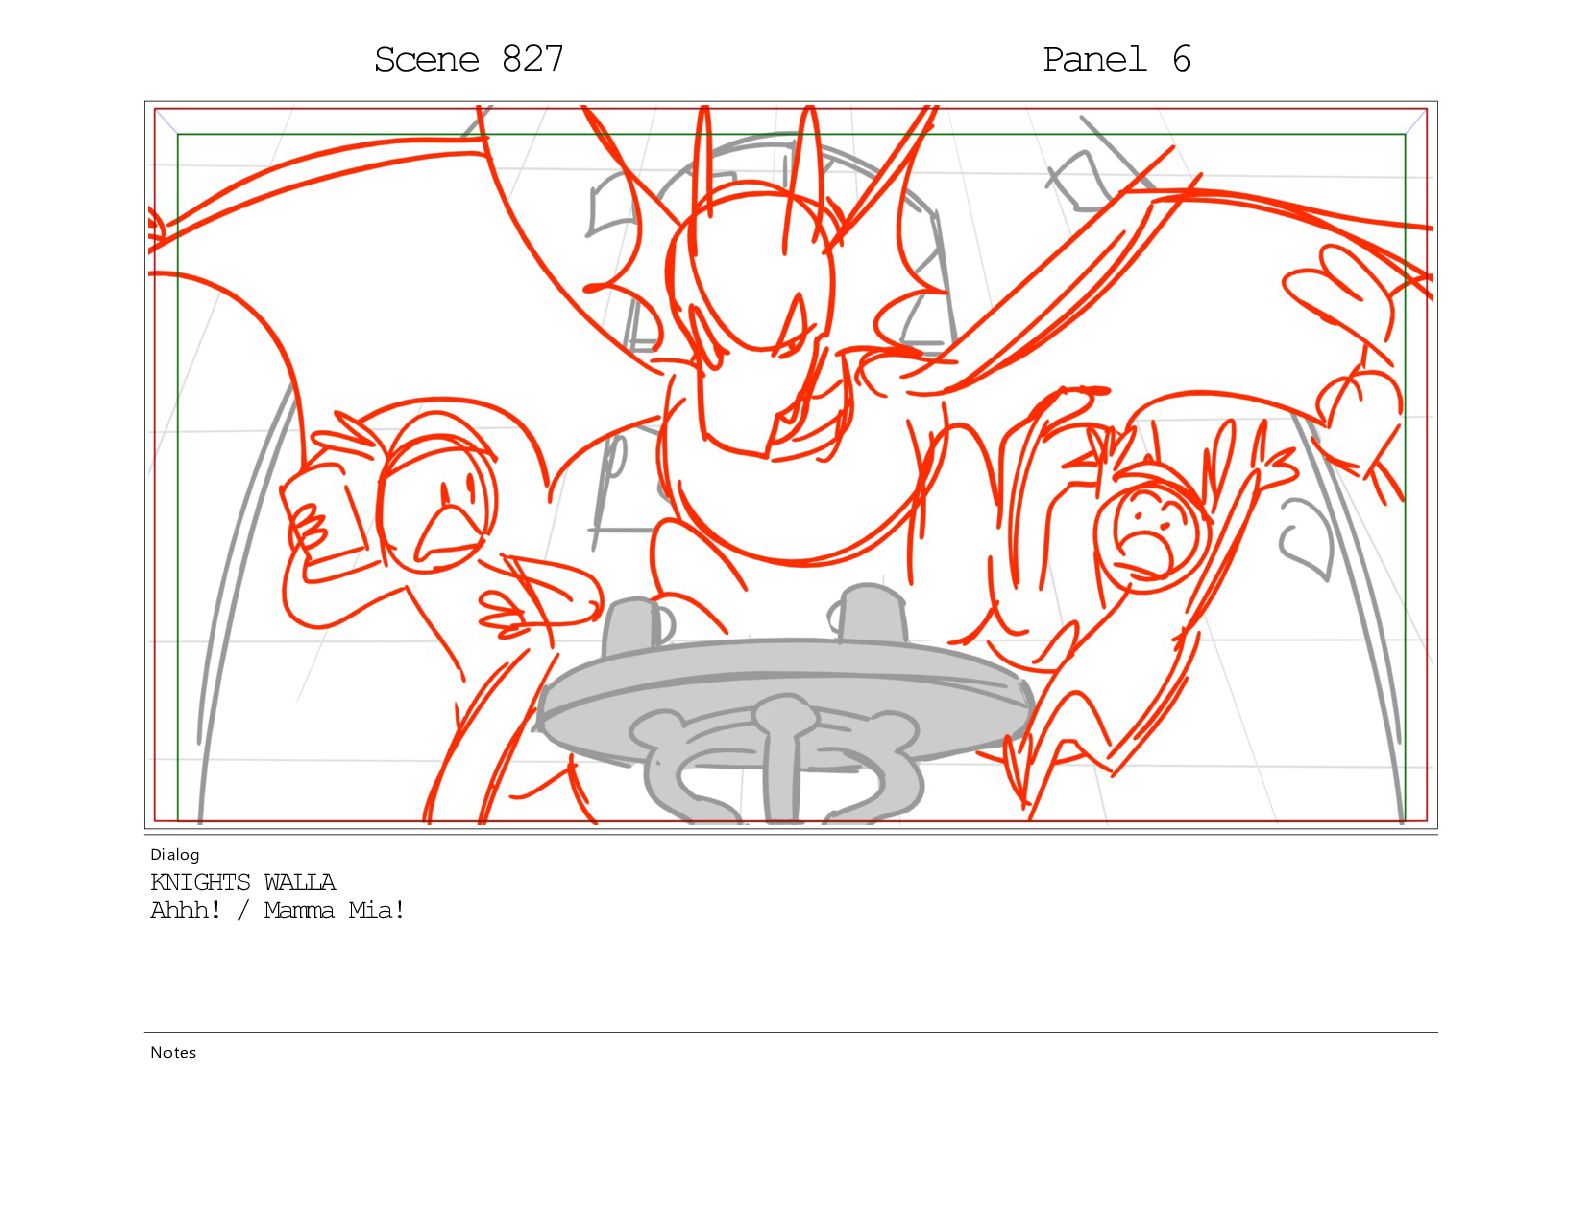This screenshot has width=1584, height=1224.
Task: Select the KNIGHTS WALLA dialog line
Action: (x=243, y=882)
